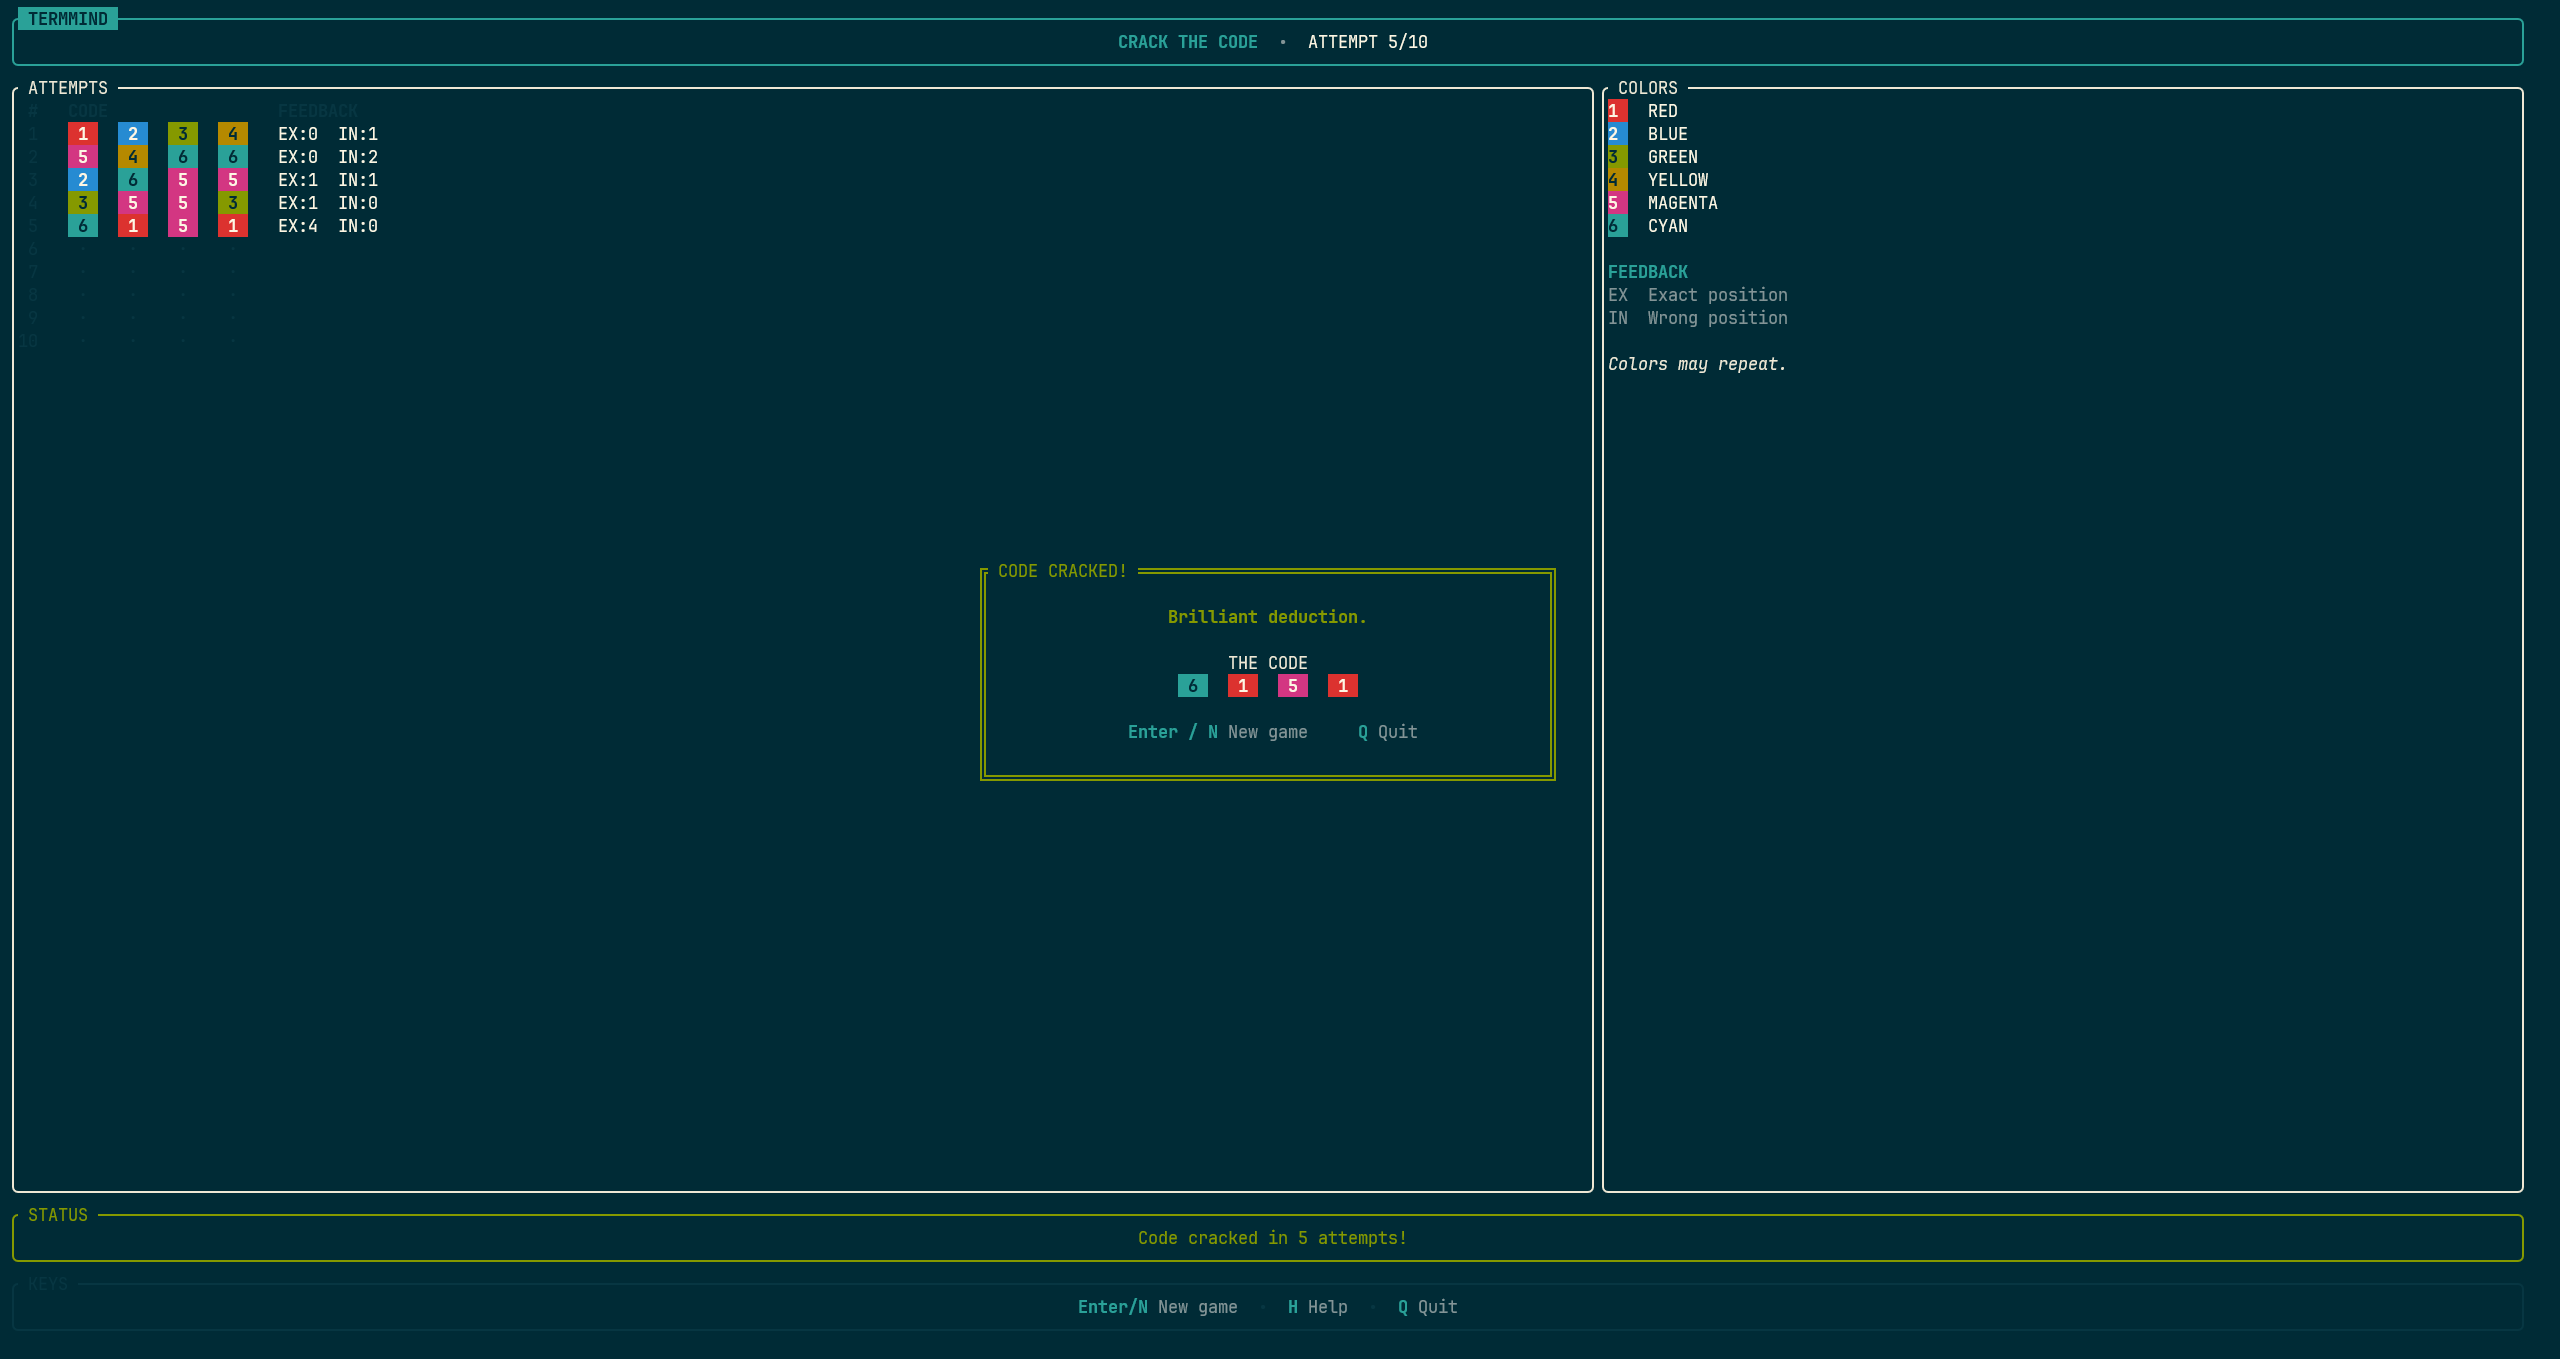This screenshot has width=2560, height=1359.
Task: Click the TERMMIND title tab
Action: (68, 19)
